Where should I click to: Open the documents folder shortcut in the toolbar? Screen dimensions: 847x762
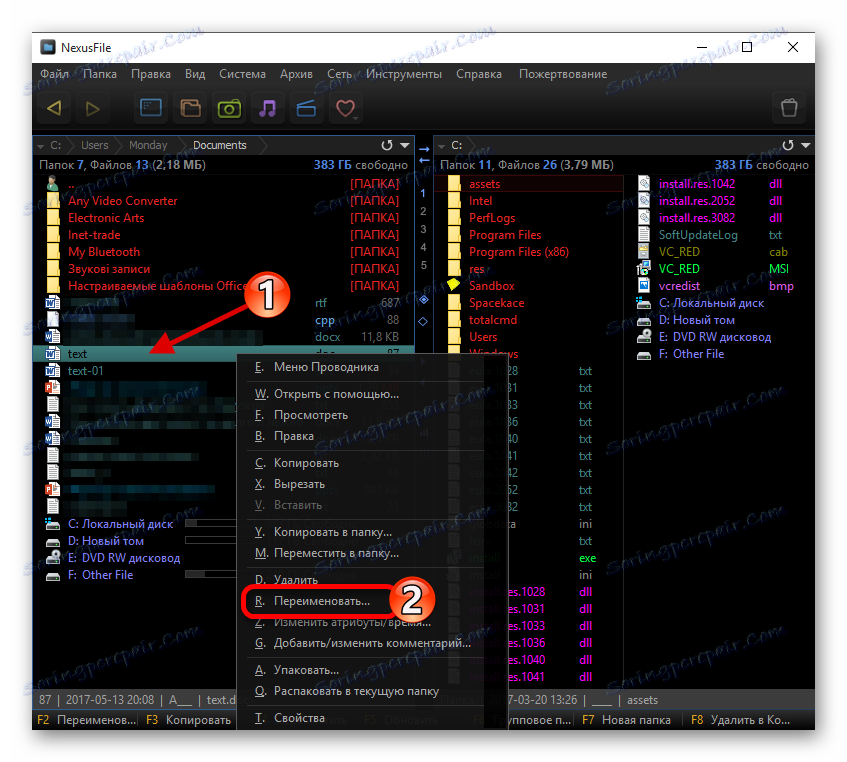(x=190, y=109)
